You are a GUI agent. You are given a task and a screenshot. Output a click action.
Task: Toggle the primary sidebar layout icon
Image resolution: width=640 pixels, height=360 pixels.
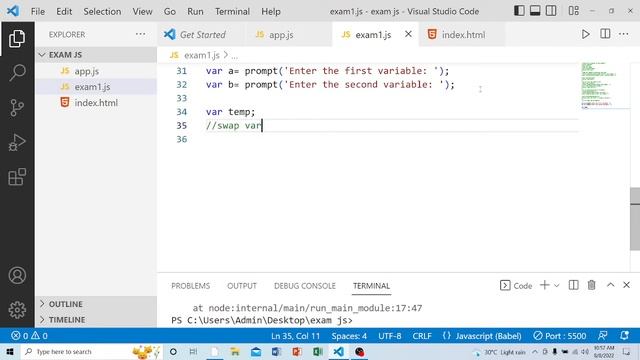tap(519, 11)
